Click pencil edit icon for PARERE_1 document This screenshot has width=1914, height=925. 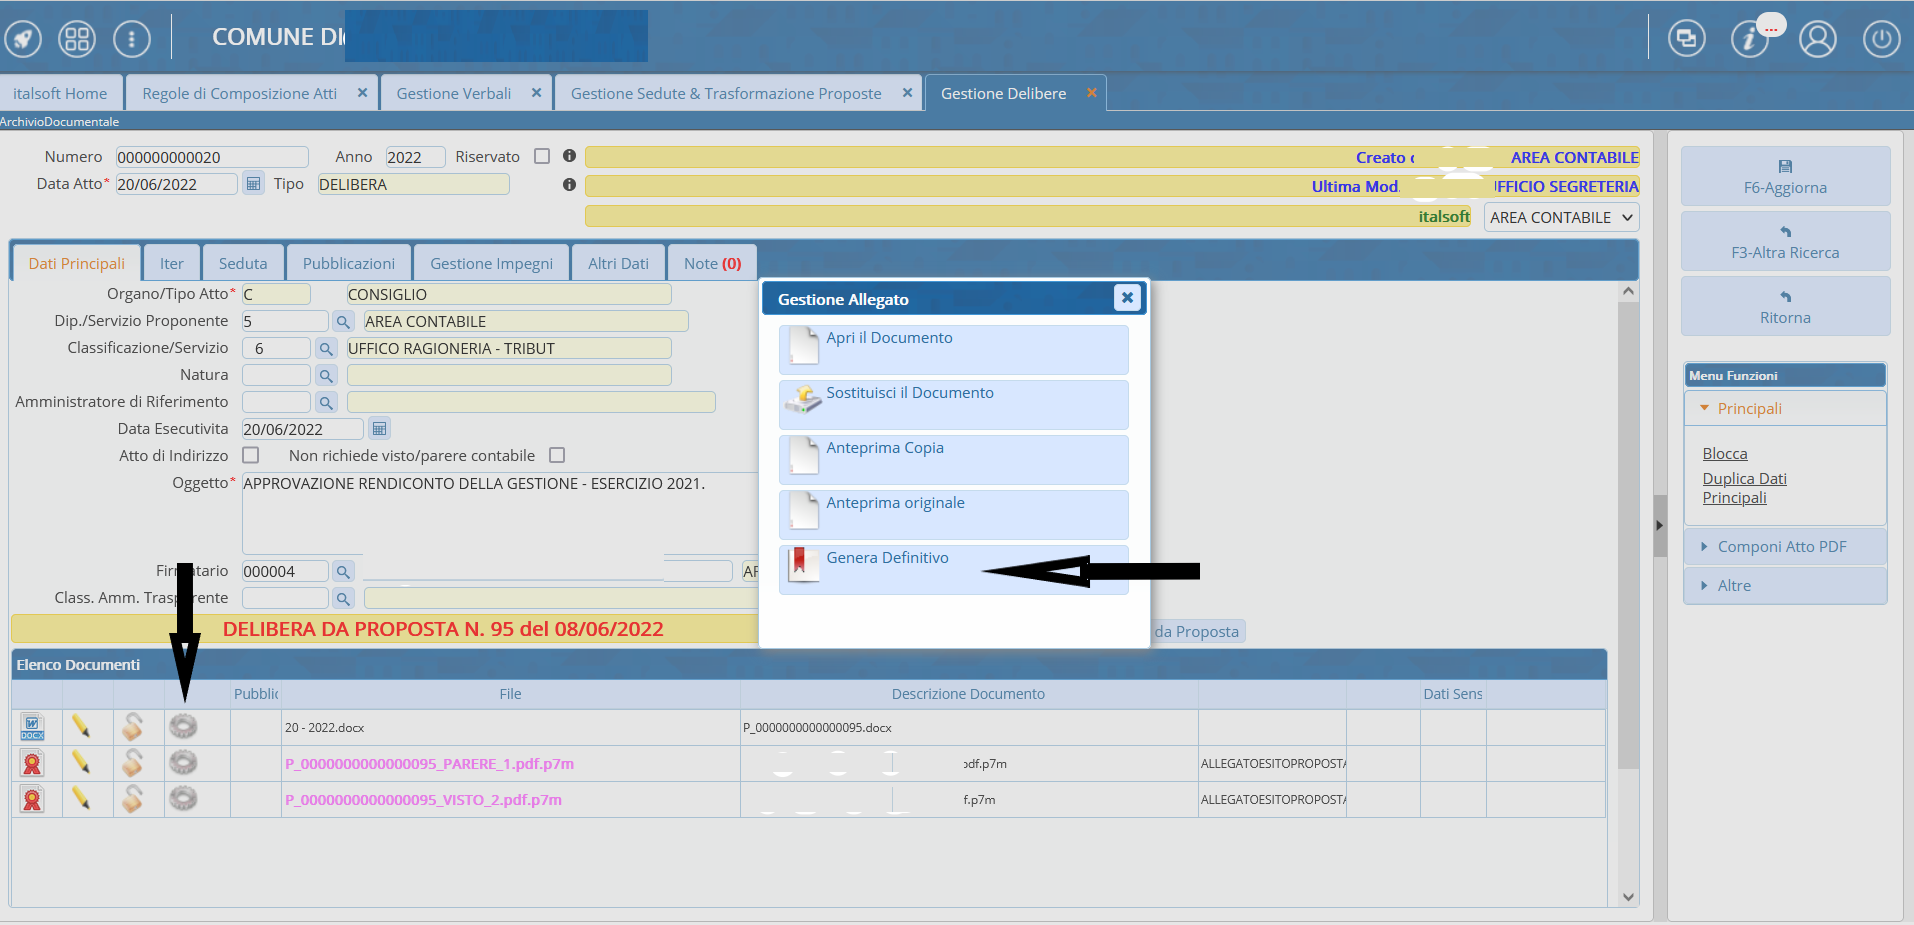(81, 763)
